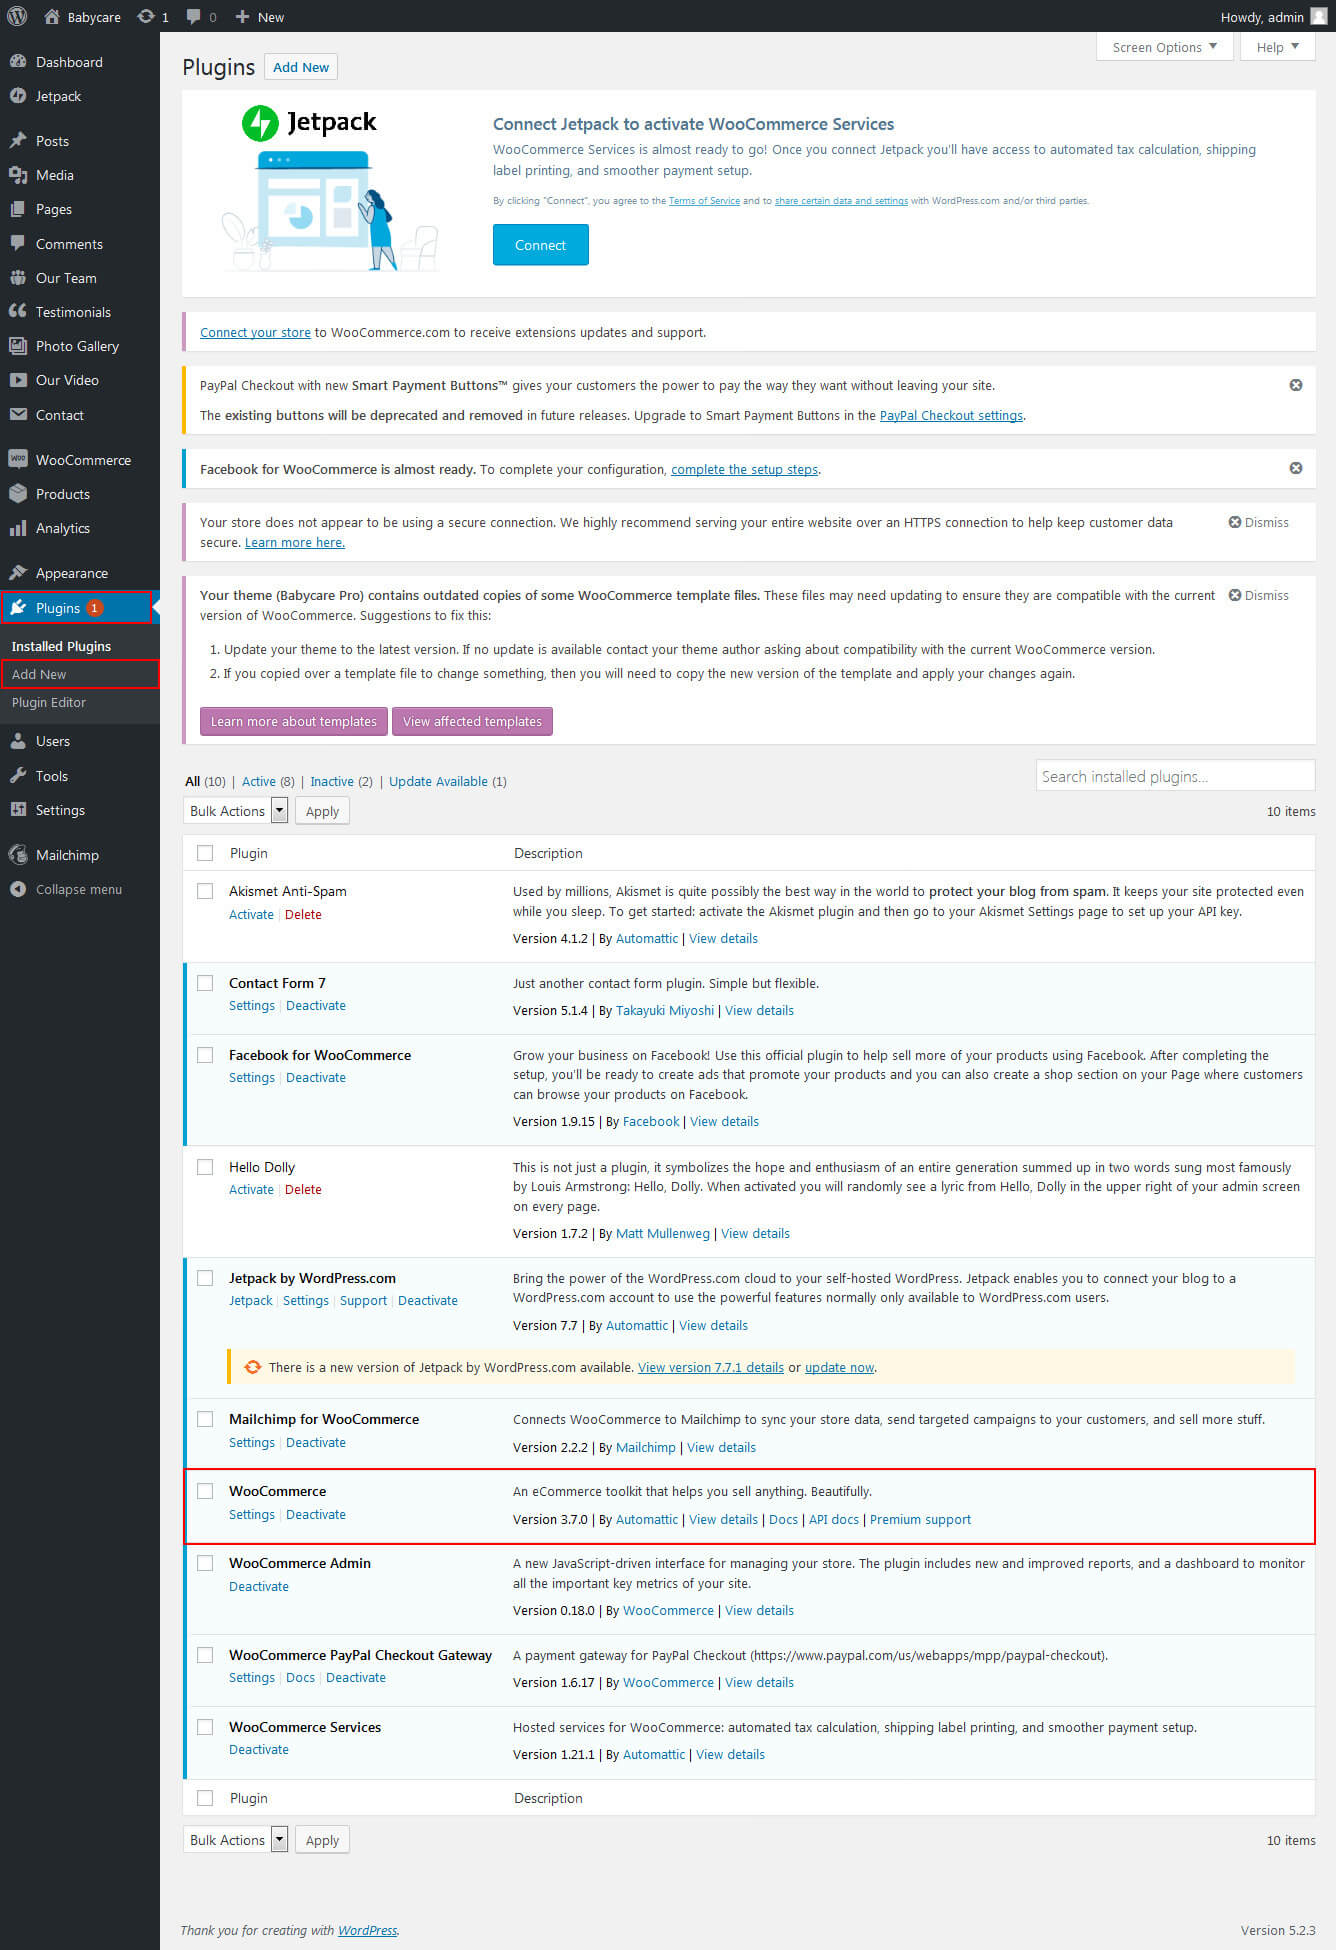
Task: Deactivate the WooCommerce plugin
Action: [x=316, y=1514]
